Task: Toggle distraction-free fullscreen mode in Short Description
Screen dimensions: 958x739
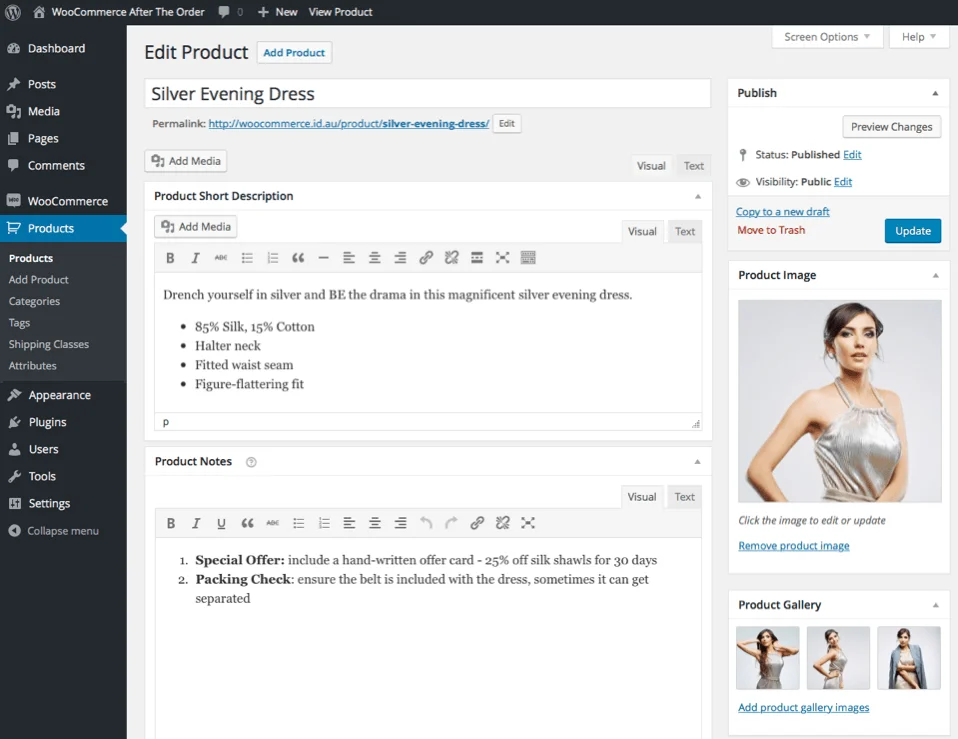Action: pyautogui.click(x=502, y=257)
